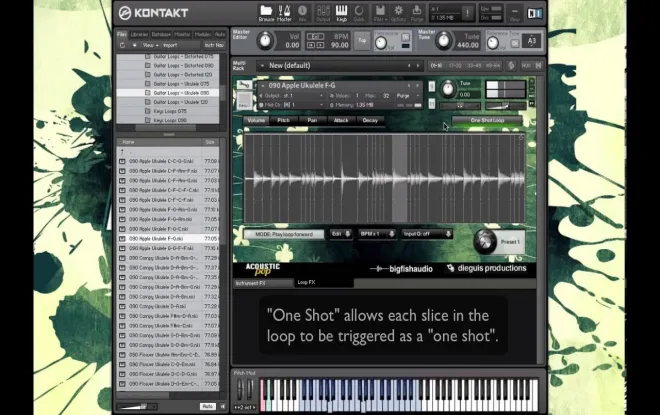Toggle the reference tone On button
The height and width of the screenshot is (415, 660).
click(x=515, y=43)
